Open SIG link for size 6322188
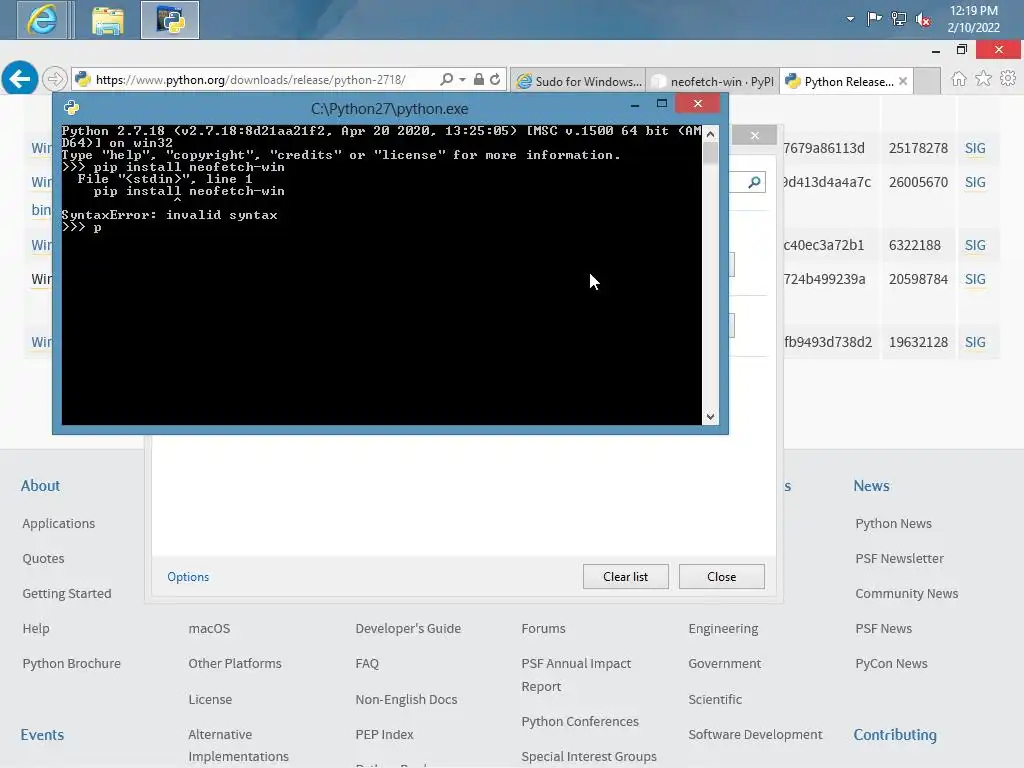1024x768 pixels. click(975, 246)
